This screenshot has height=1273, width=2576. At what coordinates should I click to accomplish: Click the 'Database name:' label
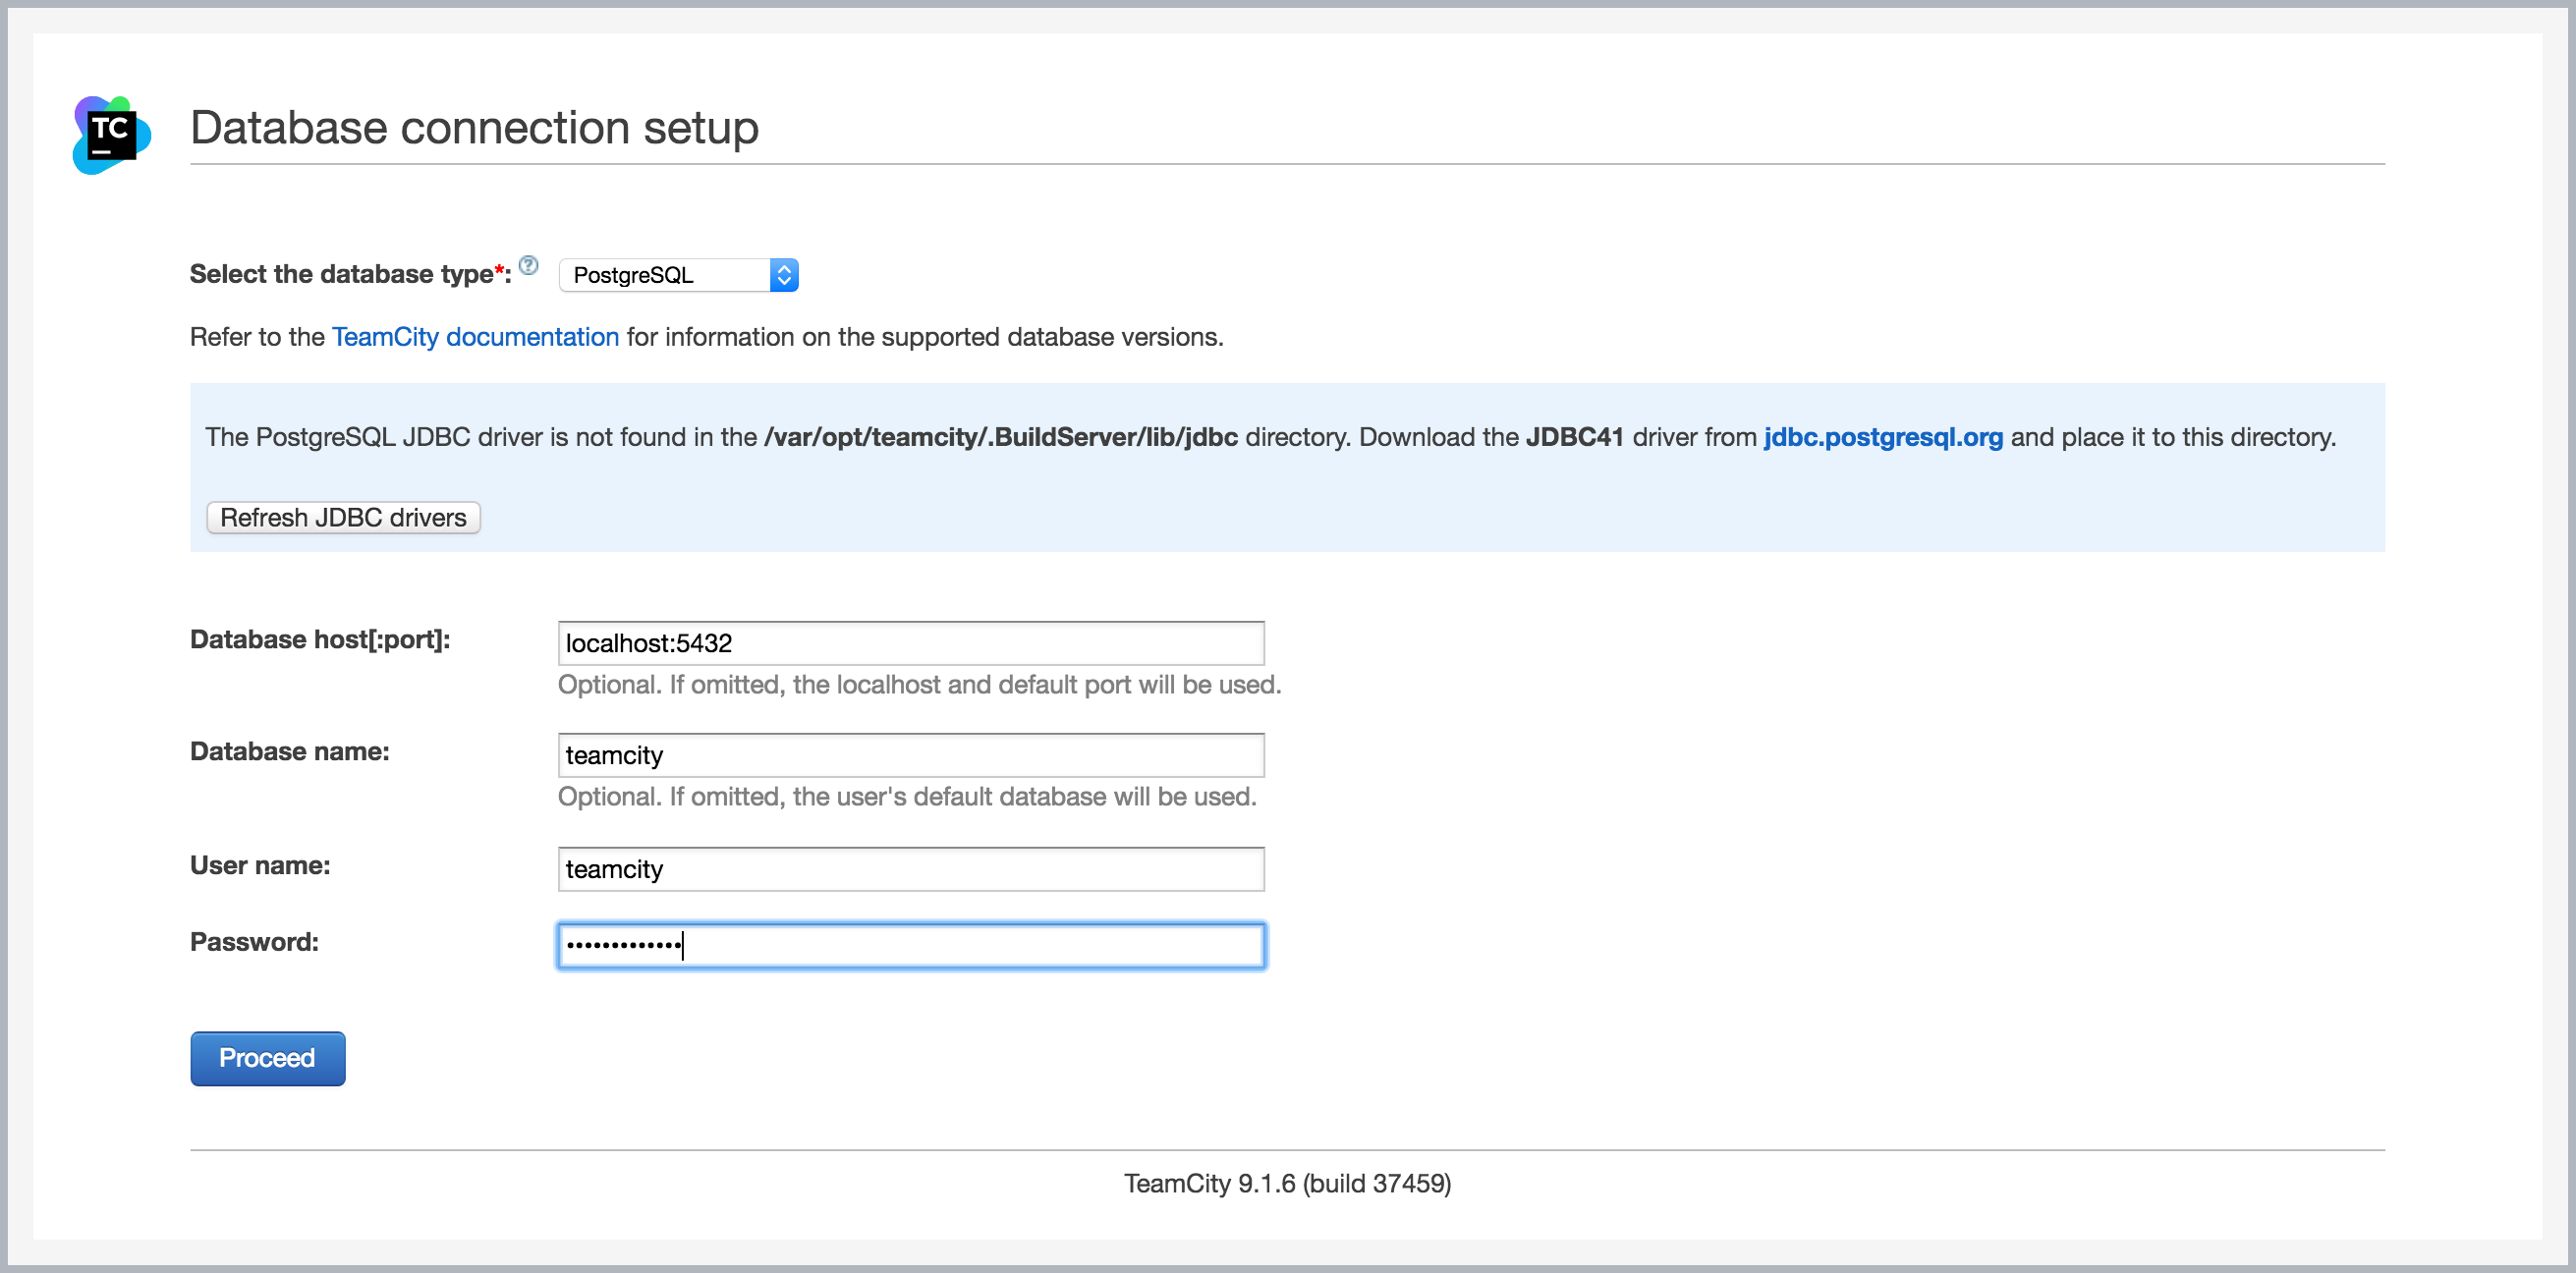click(x=290, y=752)
